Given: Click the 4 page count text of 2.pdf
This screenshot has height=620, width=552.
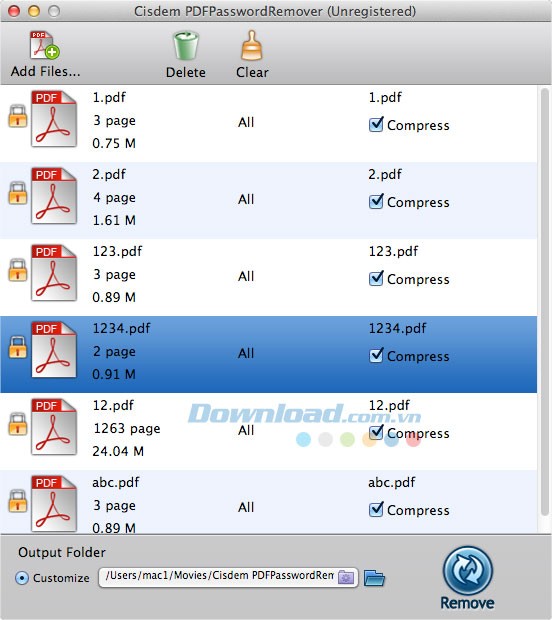Looking at the screenshot, I should click(114, 198).
